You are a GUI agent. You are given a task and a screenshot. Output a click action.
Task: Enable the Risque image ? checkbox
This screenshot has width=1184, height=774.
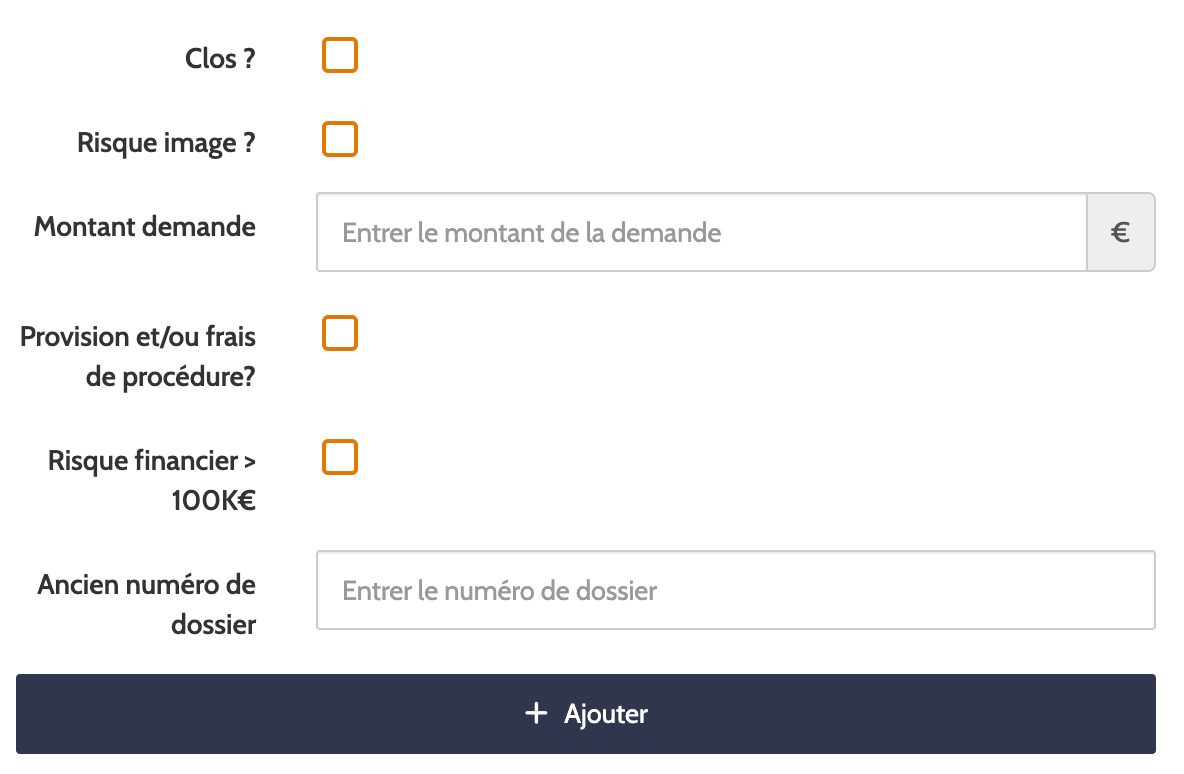[340, 139]
